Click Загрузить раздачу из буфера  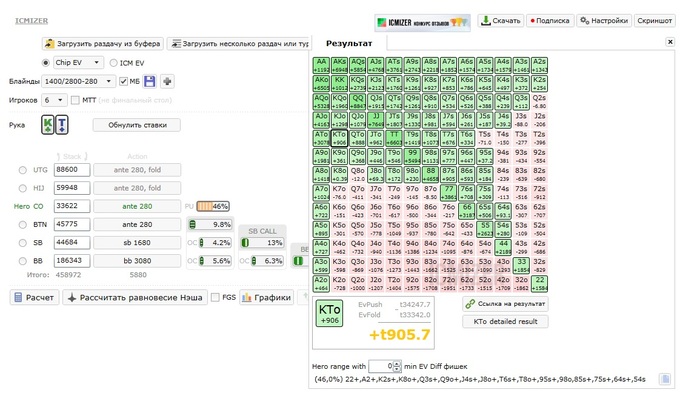[103, 44]
